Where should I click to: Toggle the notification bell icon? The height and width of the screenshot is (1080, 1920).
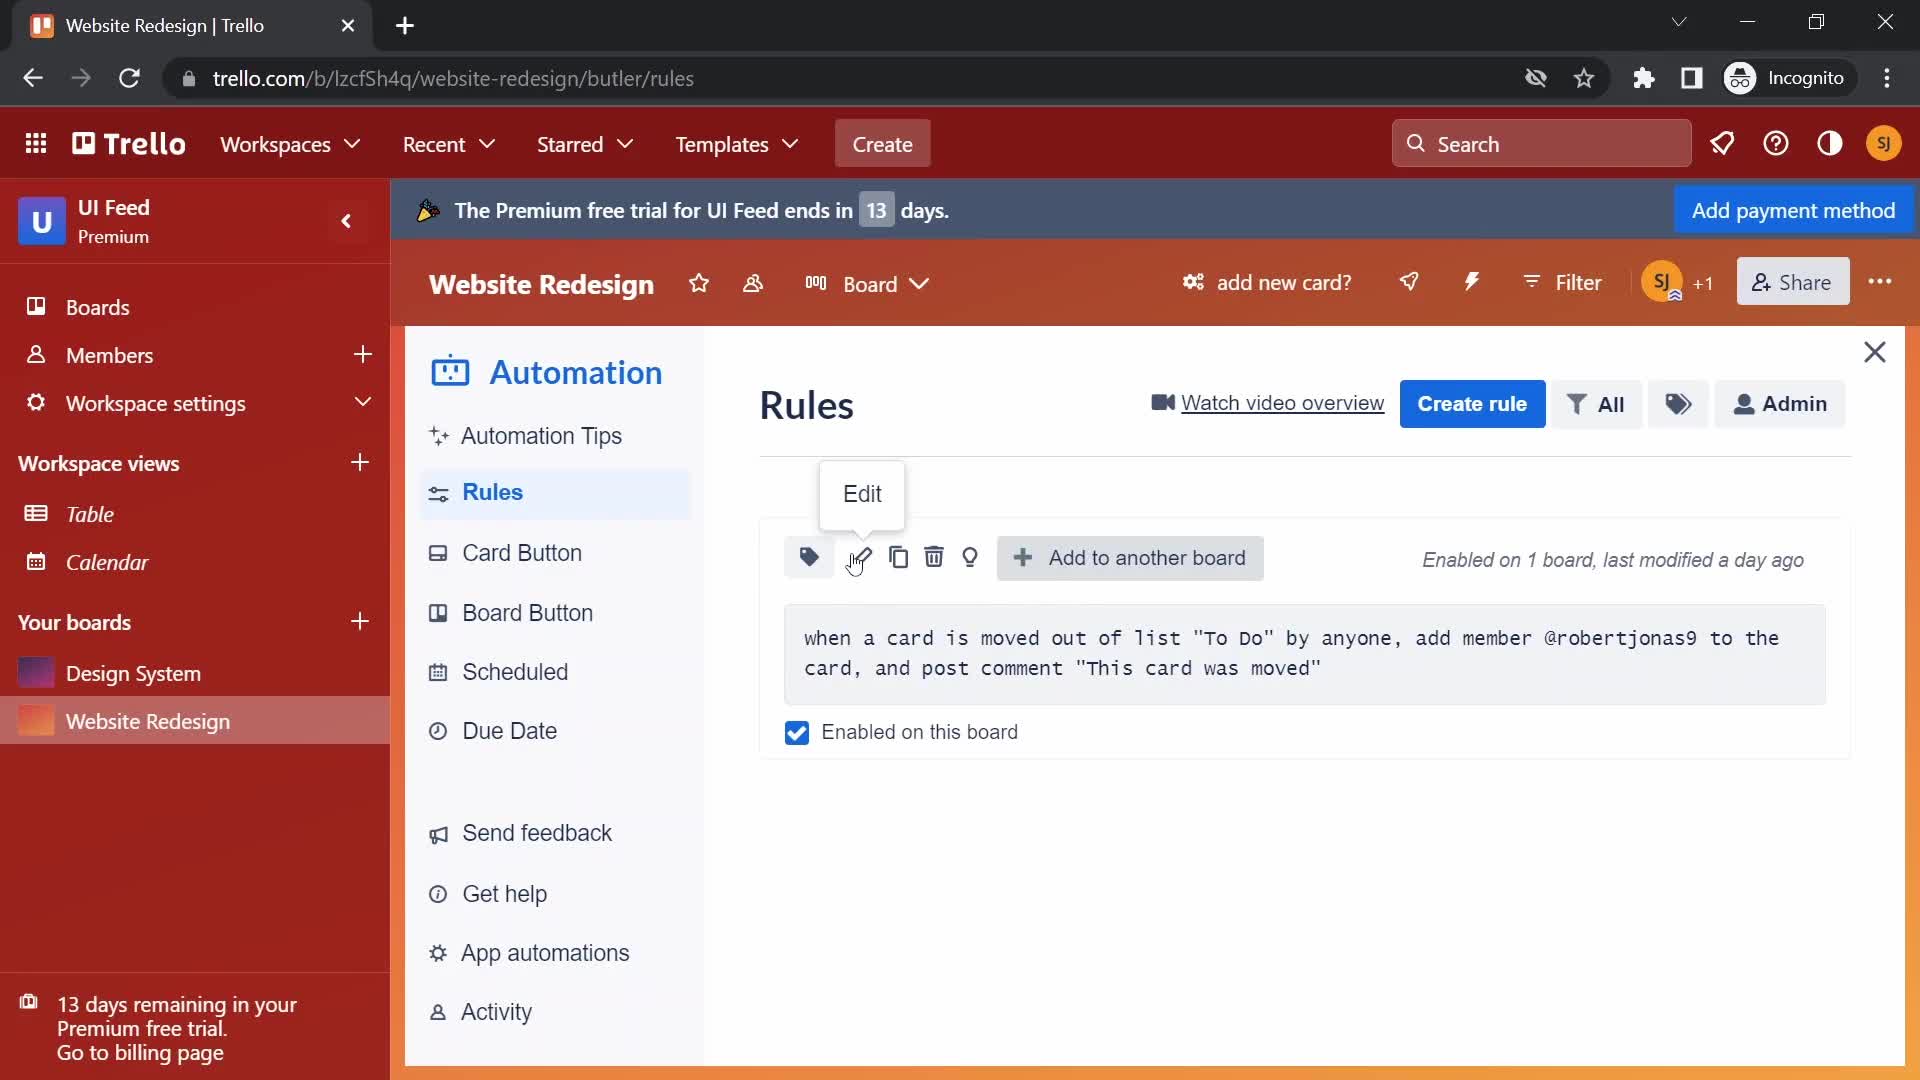pos(1722,142)
